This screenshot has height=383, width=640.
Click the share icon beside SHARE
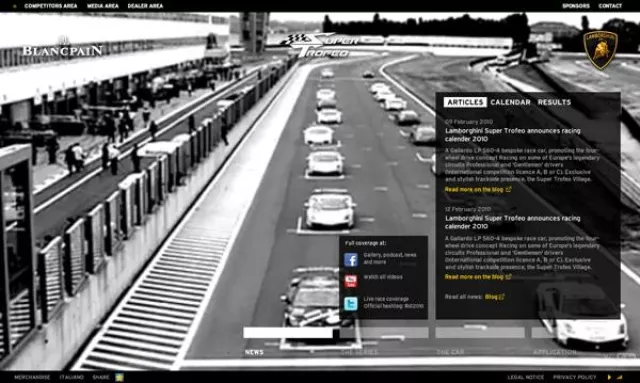[x=119, y=377]
